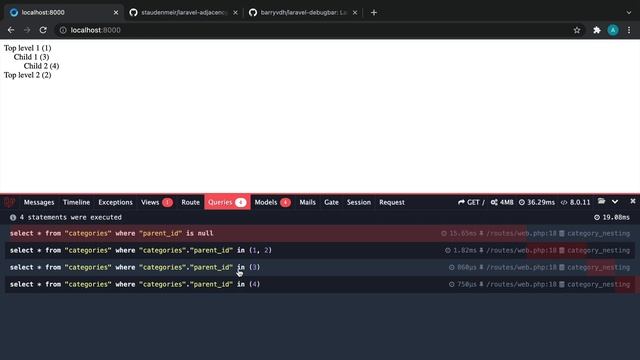Open the browser extensions puzzle icon
The height and width of the screenshot is (360, 640).
[x=597, y=30]
